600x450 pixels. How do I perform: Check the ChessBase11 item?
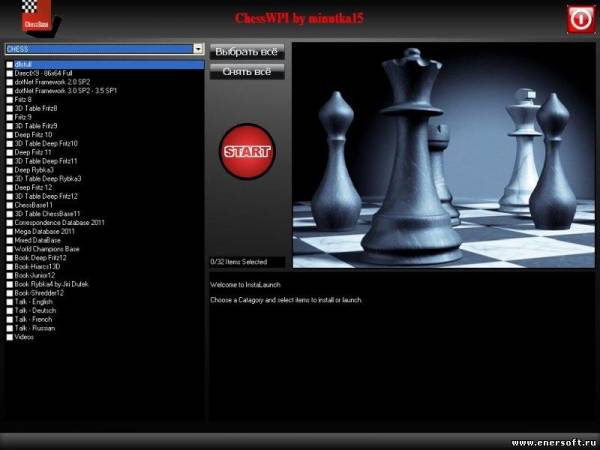10,205
